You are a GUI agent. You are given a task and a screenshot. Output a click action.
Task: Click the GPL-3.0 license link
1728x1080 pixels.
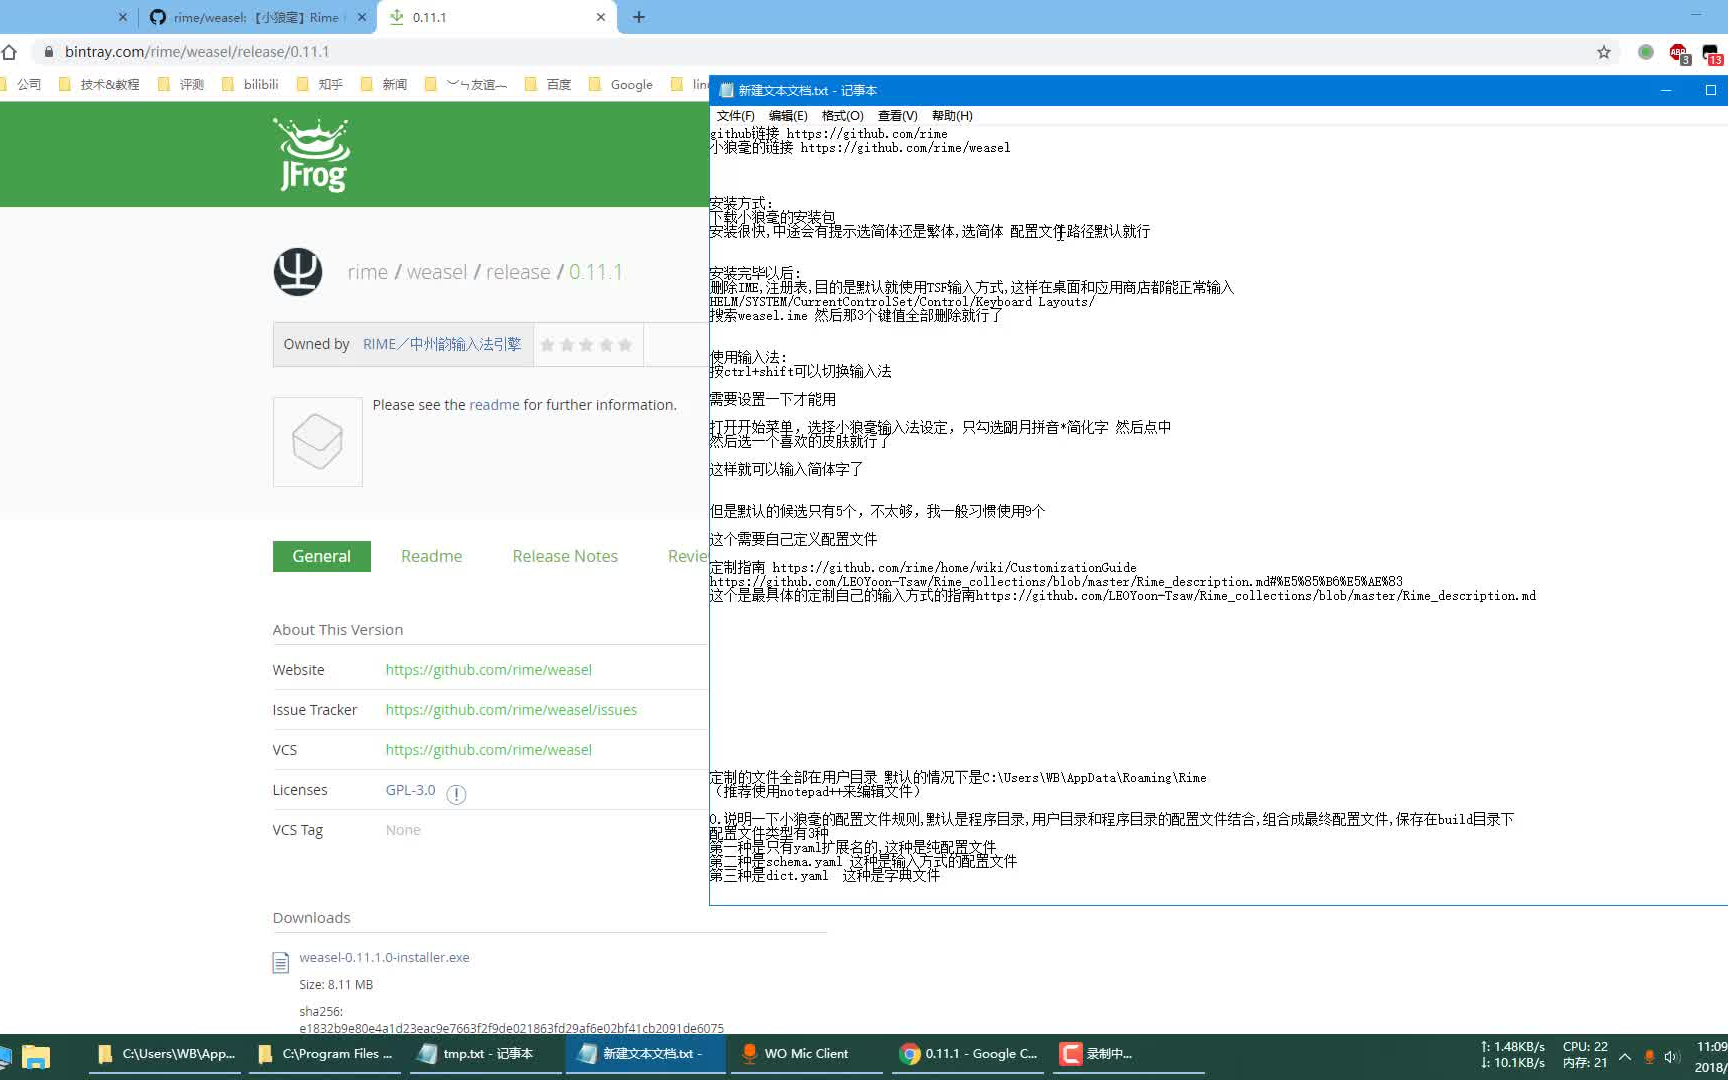(411, 790)
